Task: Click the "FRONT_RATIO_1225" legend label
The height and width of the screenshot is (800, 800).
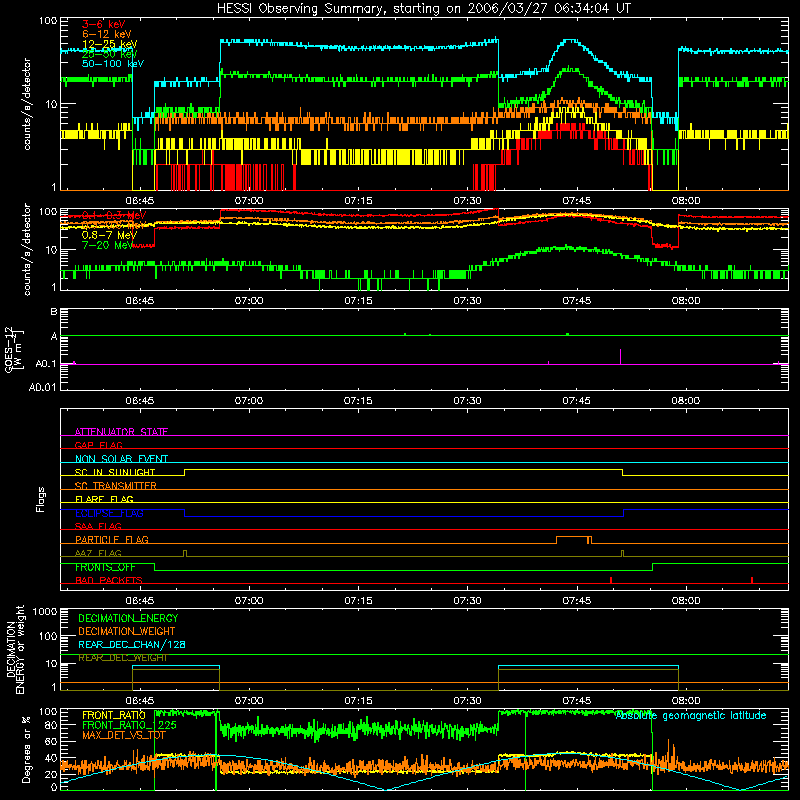Action: pos(129,725)
